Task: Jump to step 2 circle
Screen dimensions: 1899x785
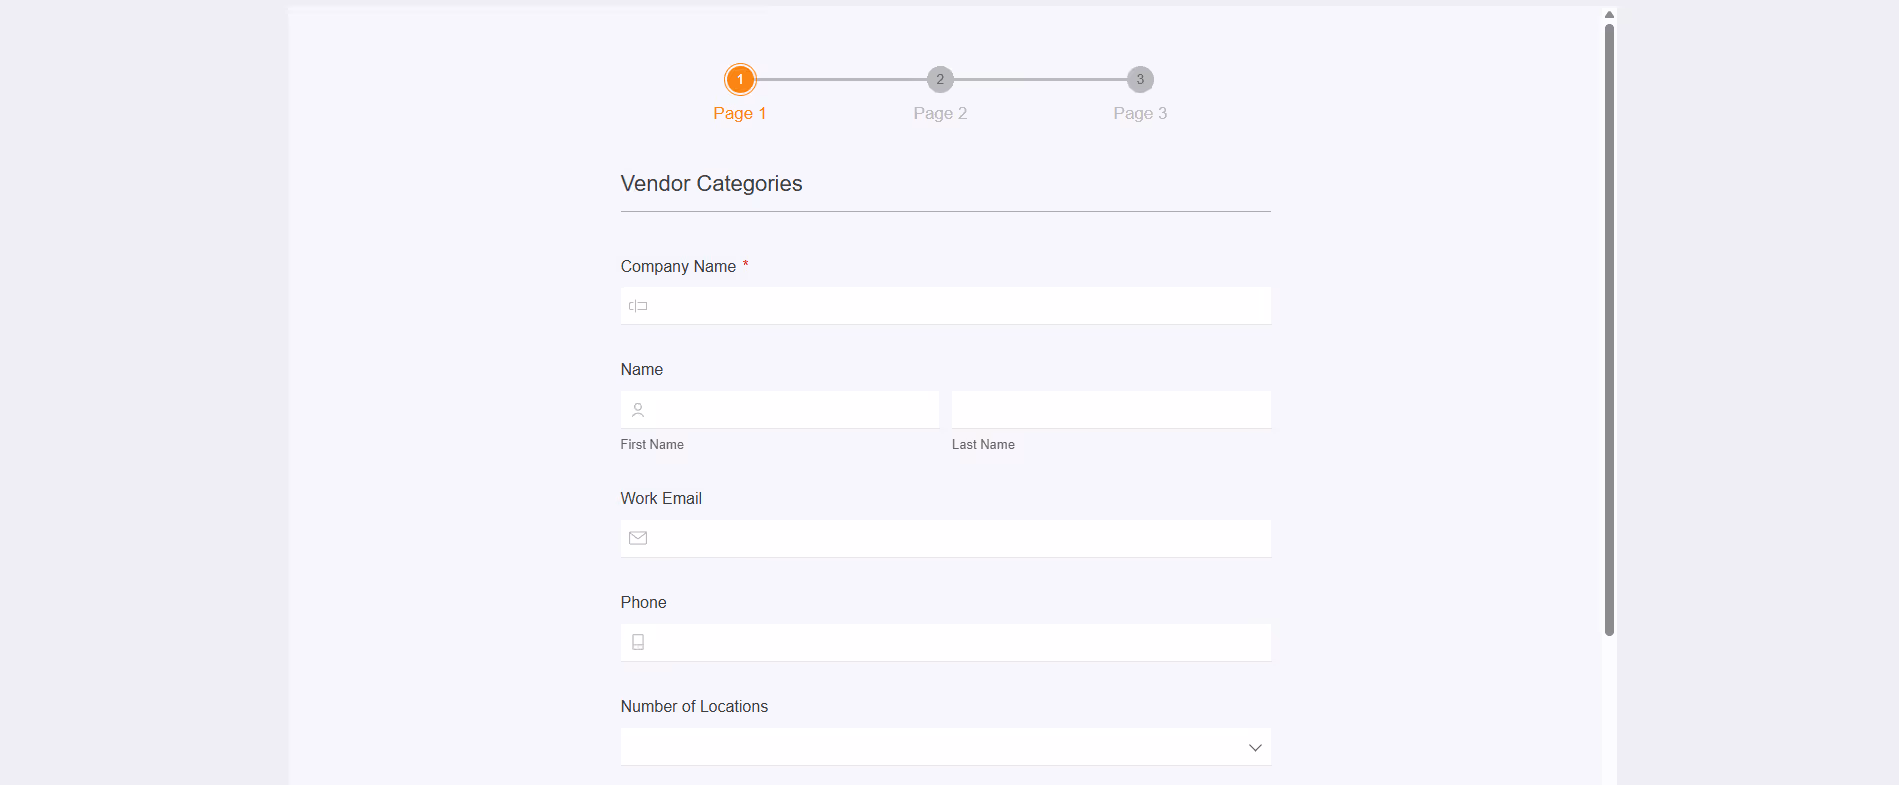Action: (x=940, y=79)
